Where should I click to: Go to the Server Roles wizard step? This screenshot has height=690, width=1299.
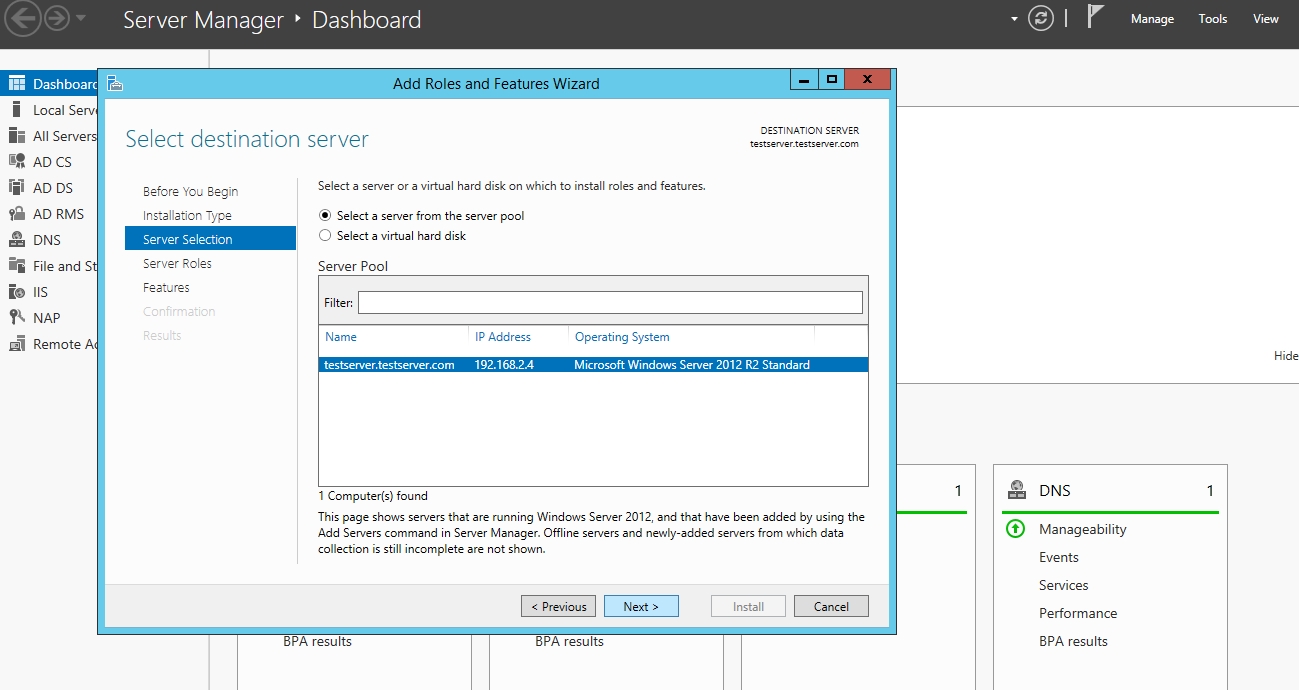[x=177, y=264]
